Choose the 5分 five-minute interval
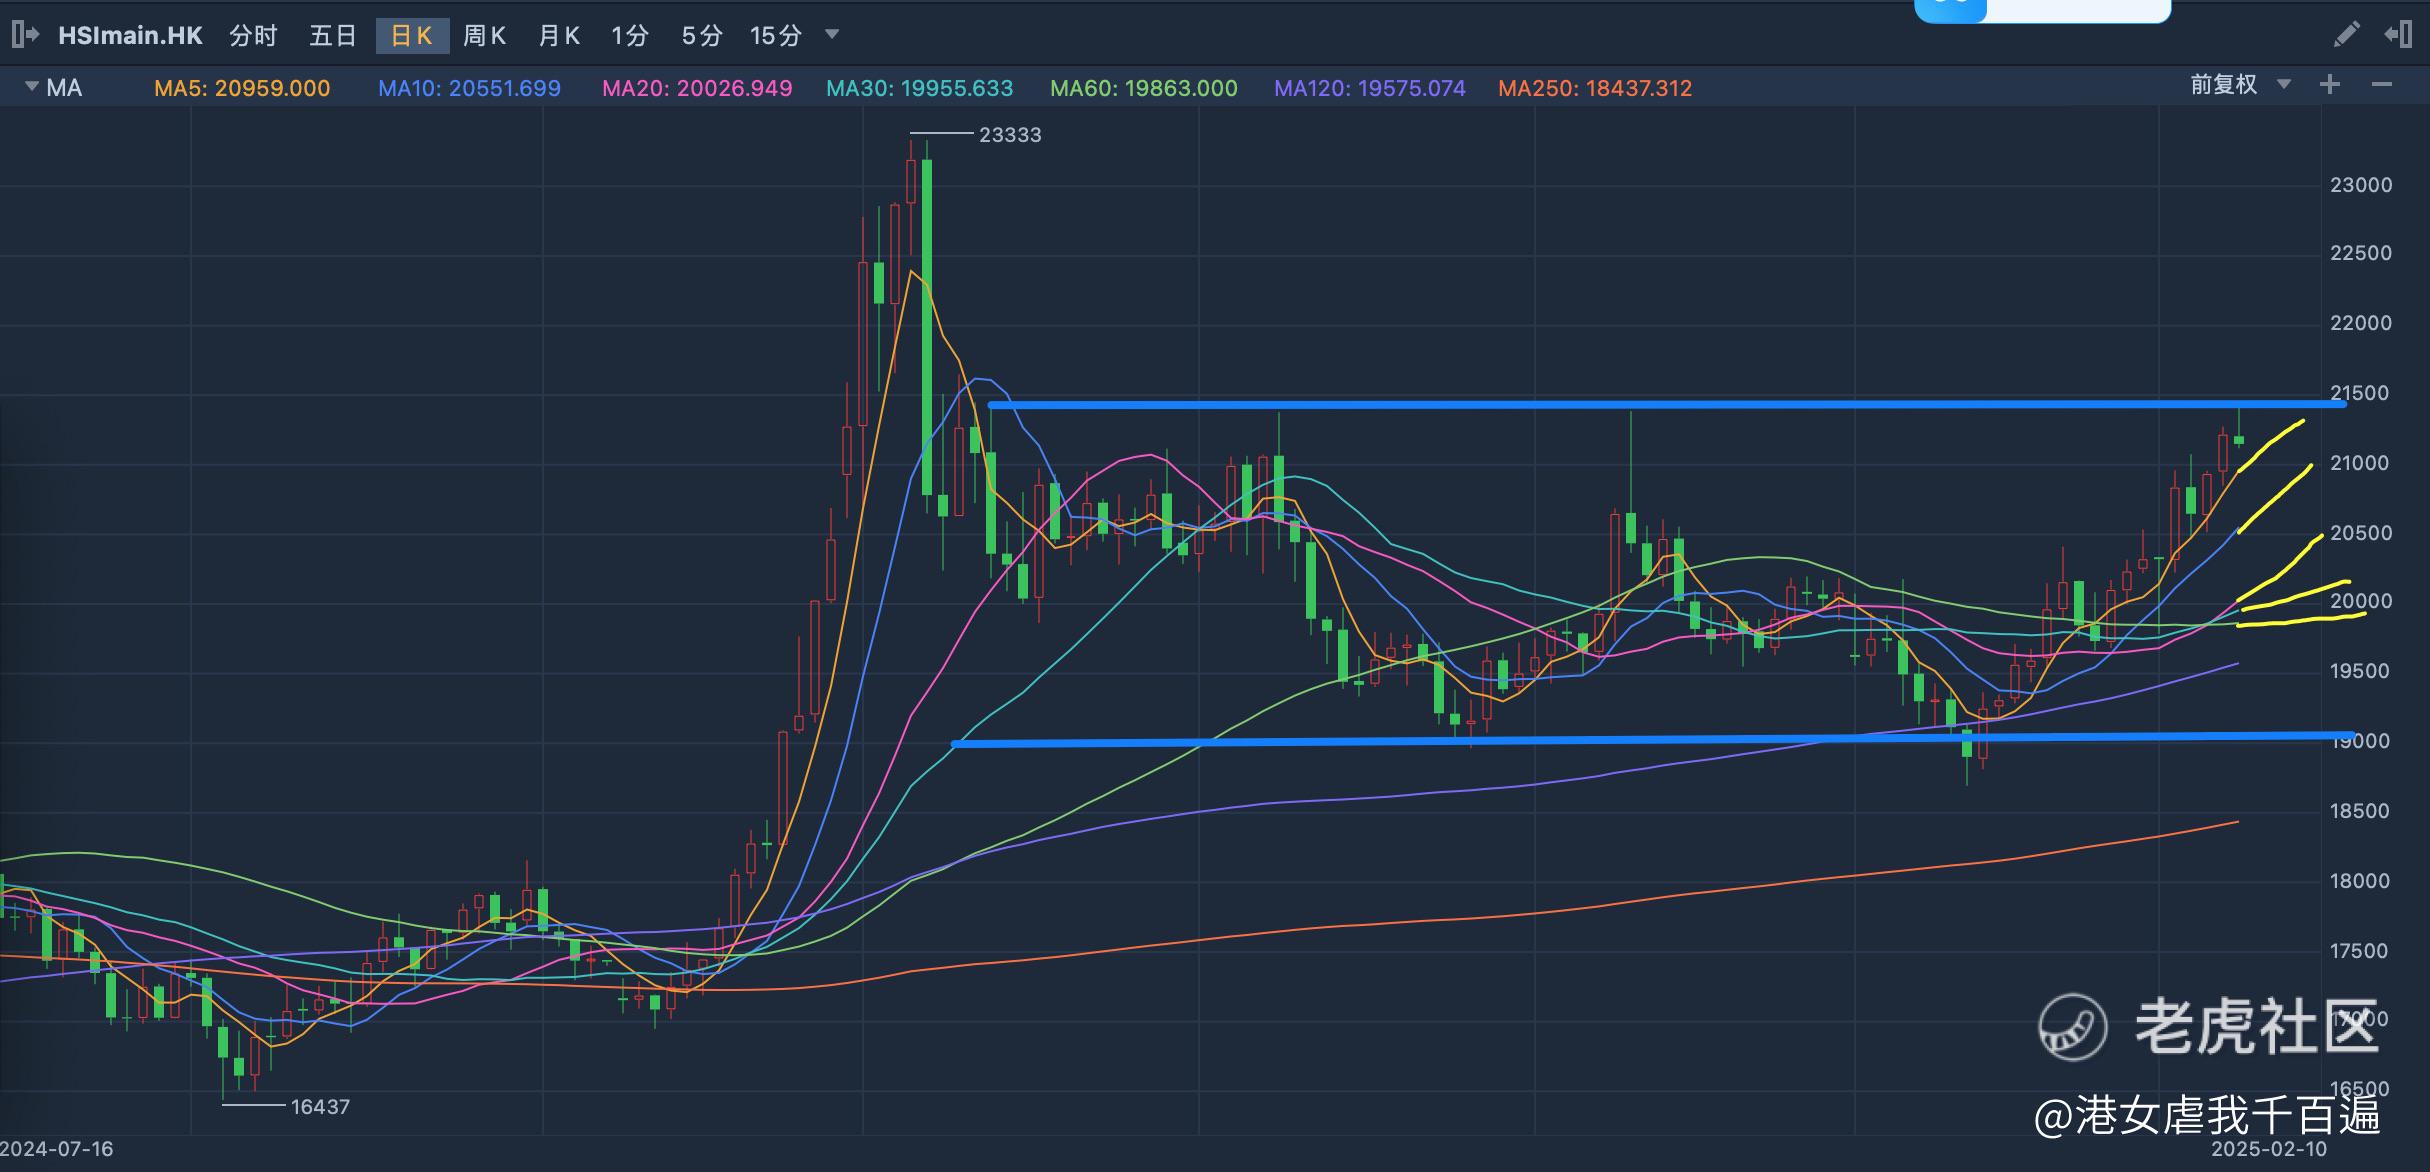Screen dimensions: 2430x1172 point(702,36)
